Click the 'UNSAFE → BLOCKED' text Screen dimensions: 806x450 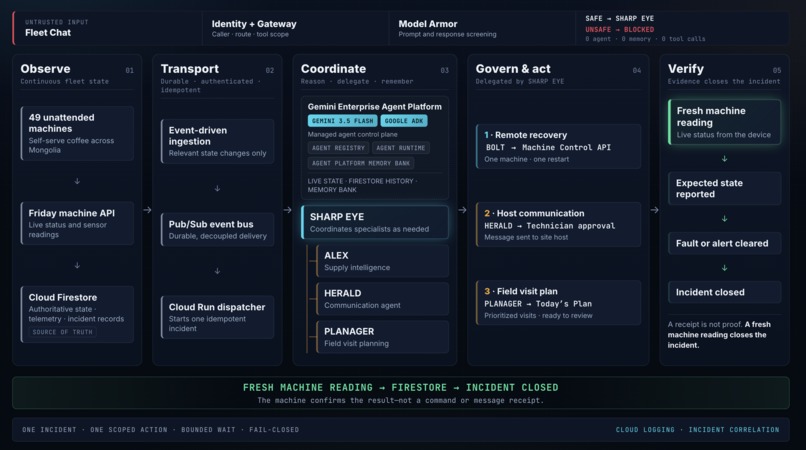[619, 30]
